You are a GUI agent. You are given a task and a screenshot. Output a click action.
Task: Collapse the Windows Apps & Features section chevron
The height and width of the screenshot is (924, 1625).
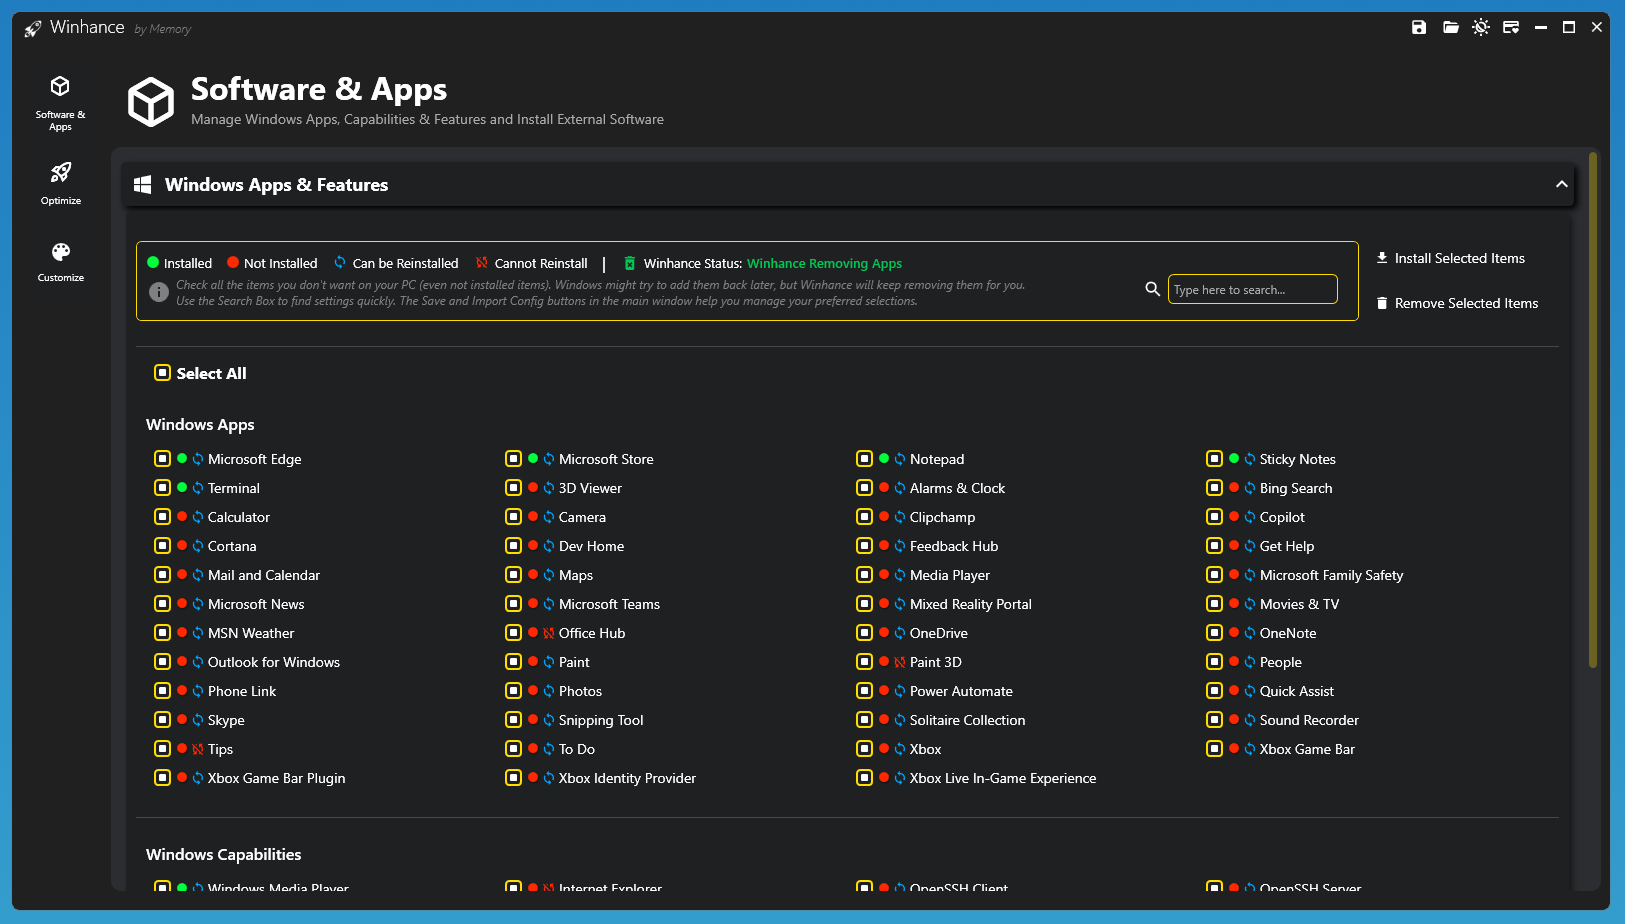[x=1561, y=185]
